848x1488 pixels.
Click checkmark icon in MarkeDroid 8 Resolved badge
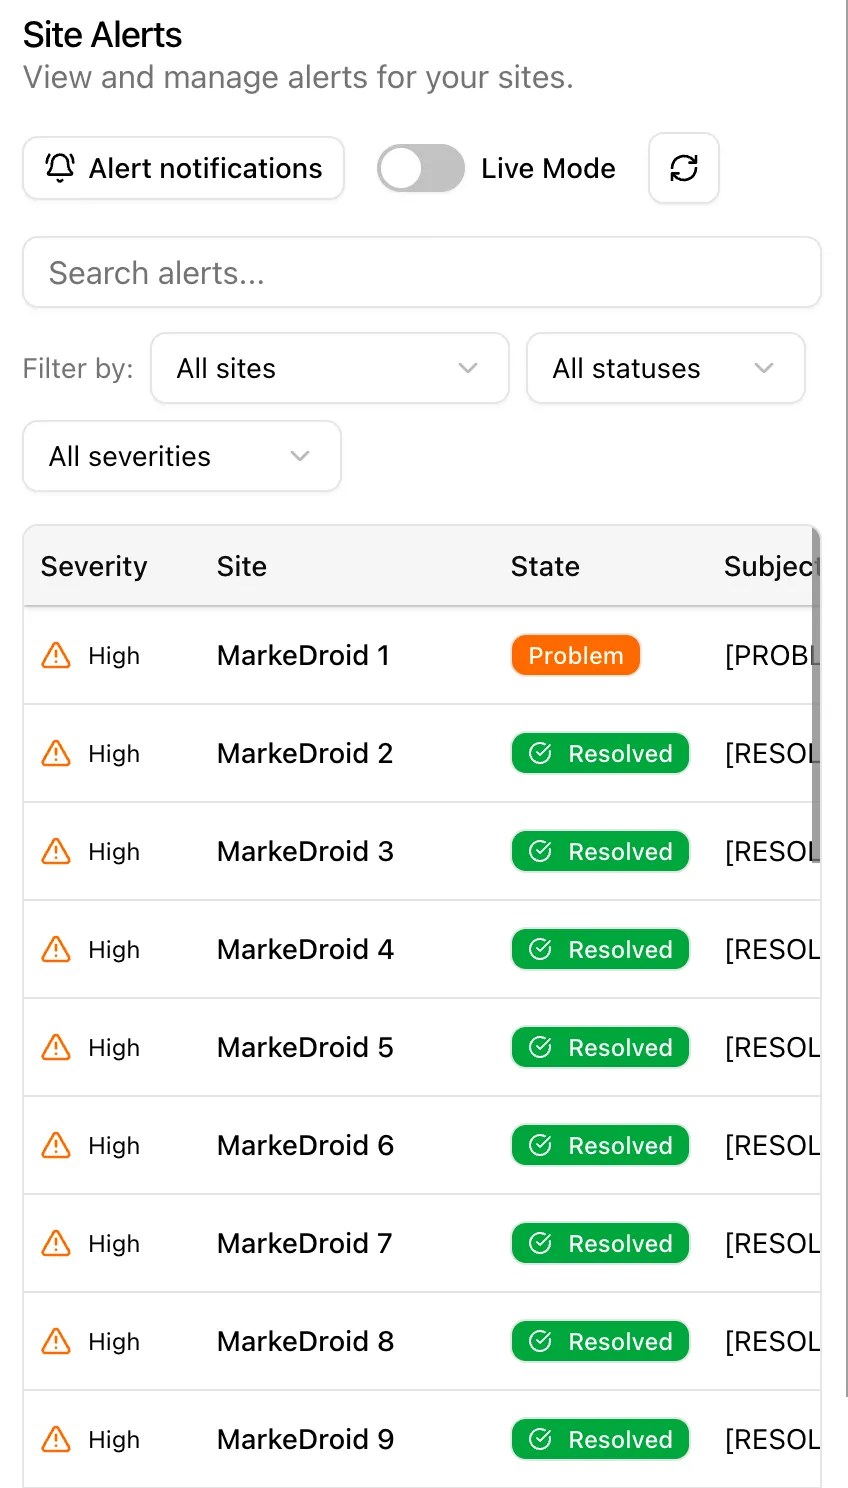pos(540,1341)
